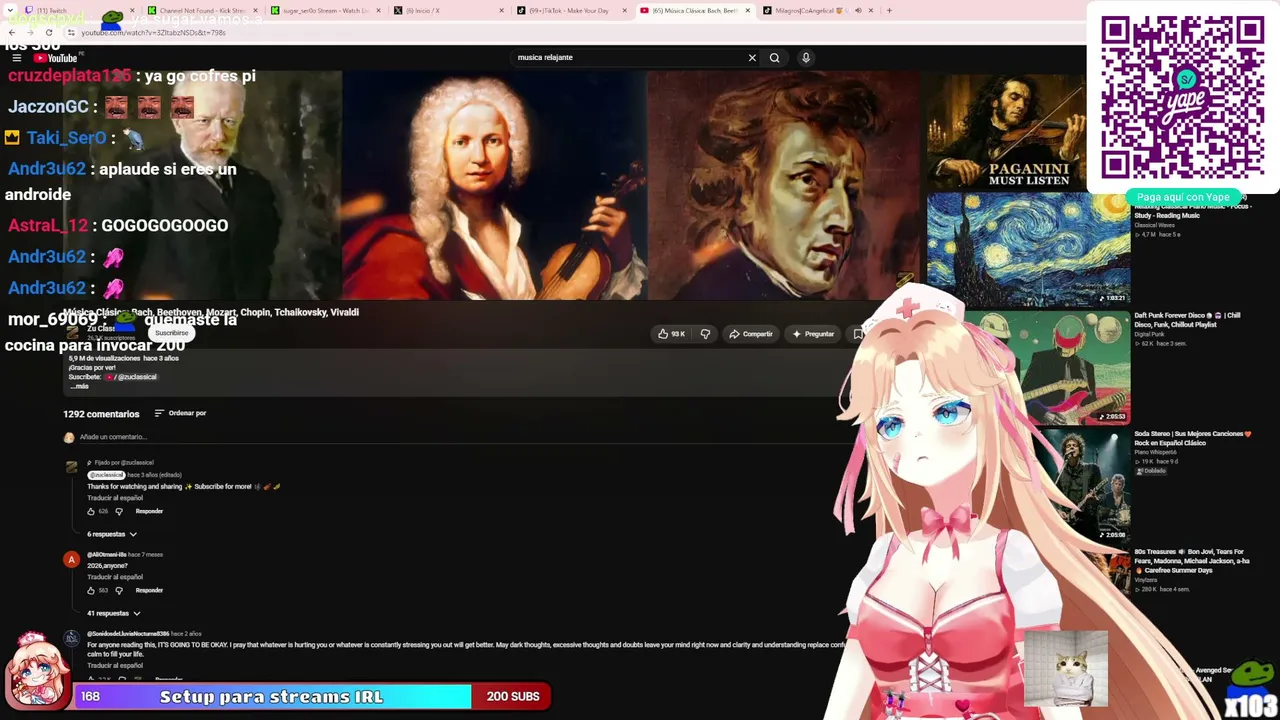Like the zuclassical pinned comment
Image resolution: width=1280 pixels, height=720 pixels.
click(x=91, y=511)
